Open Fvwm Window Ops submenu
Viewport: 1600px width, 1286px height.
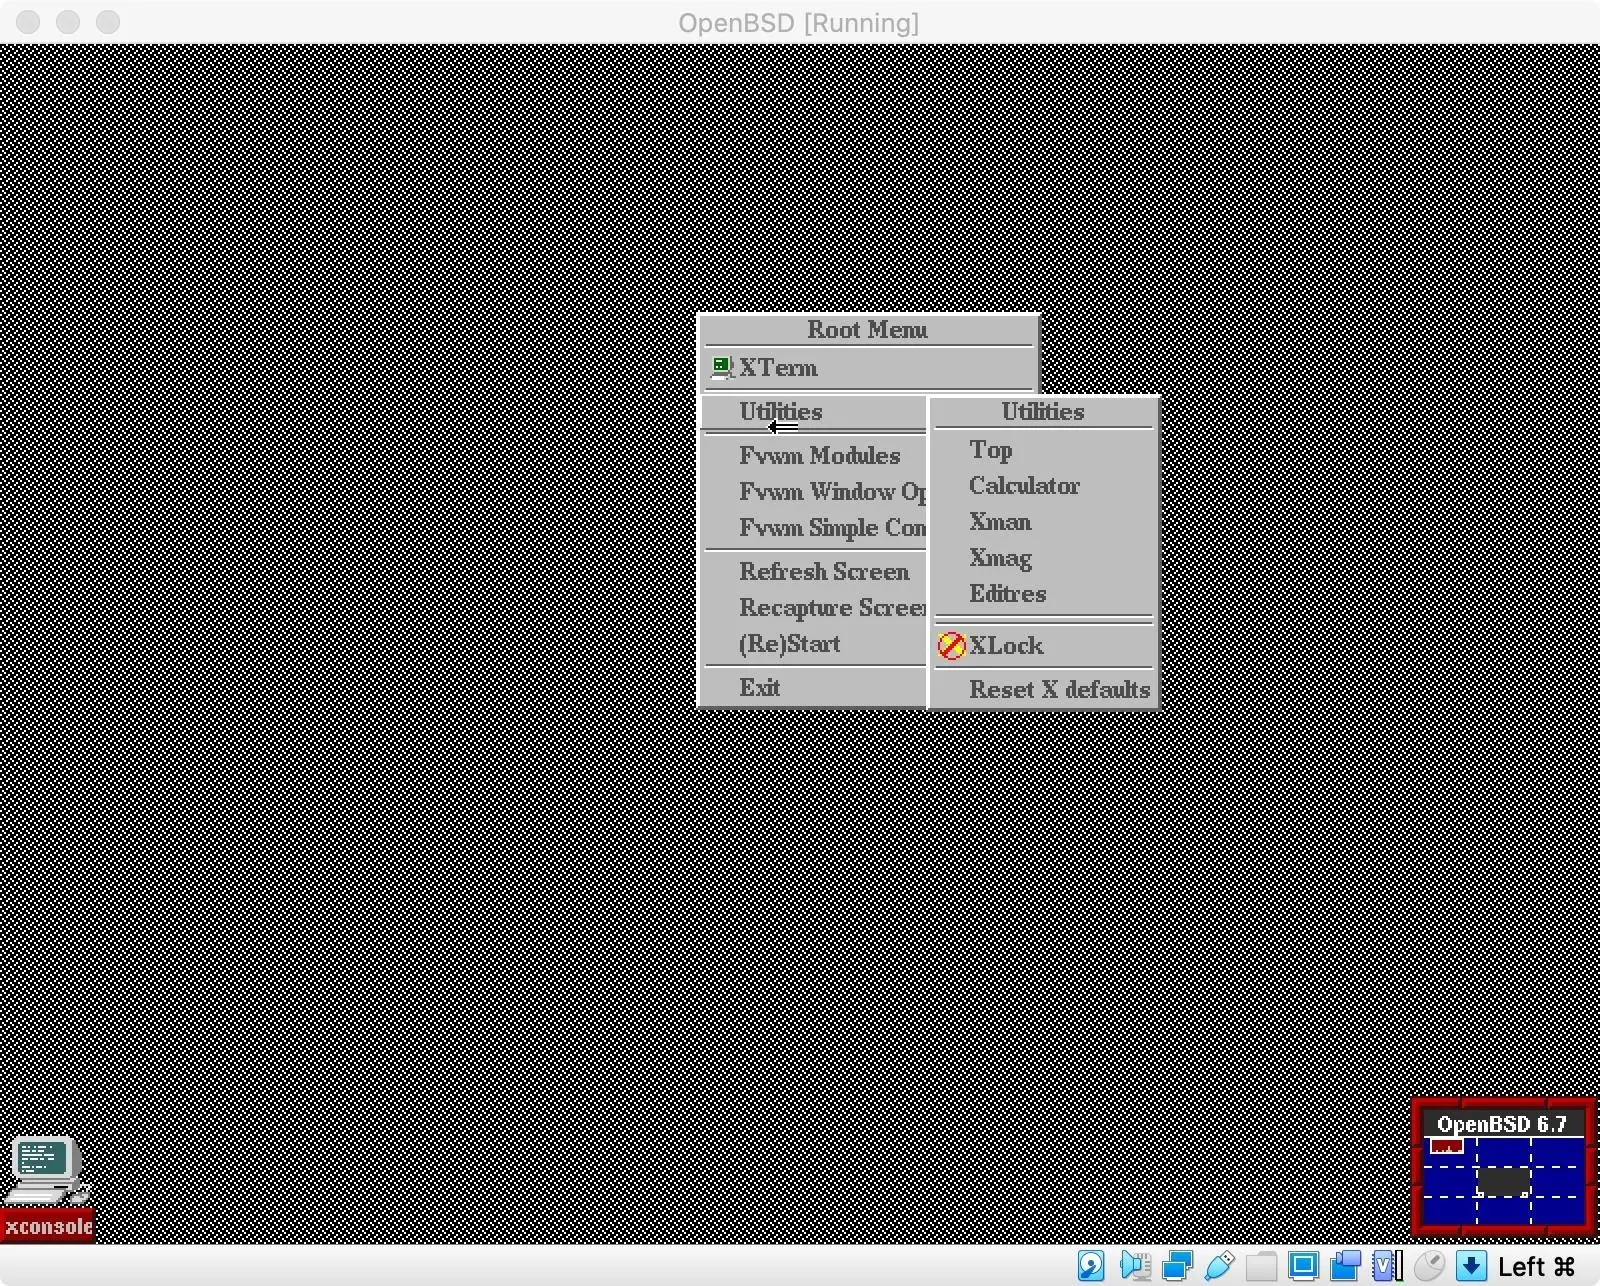[815, 491]
